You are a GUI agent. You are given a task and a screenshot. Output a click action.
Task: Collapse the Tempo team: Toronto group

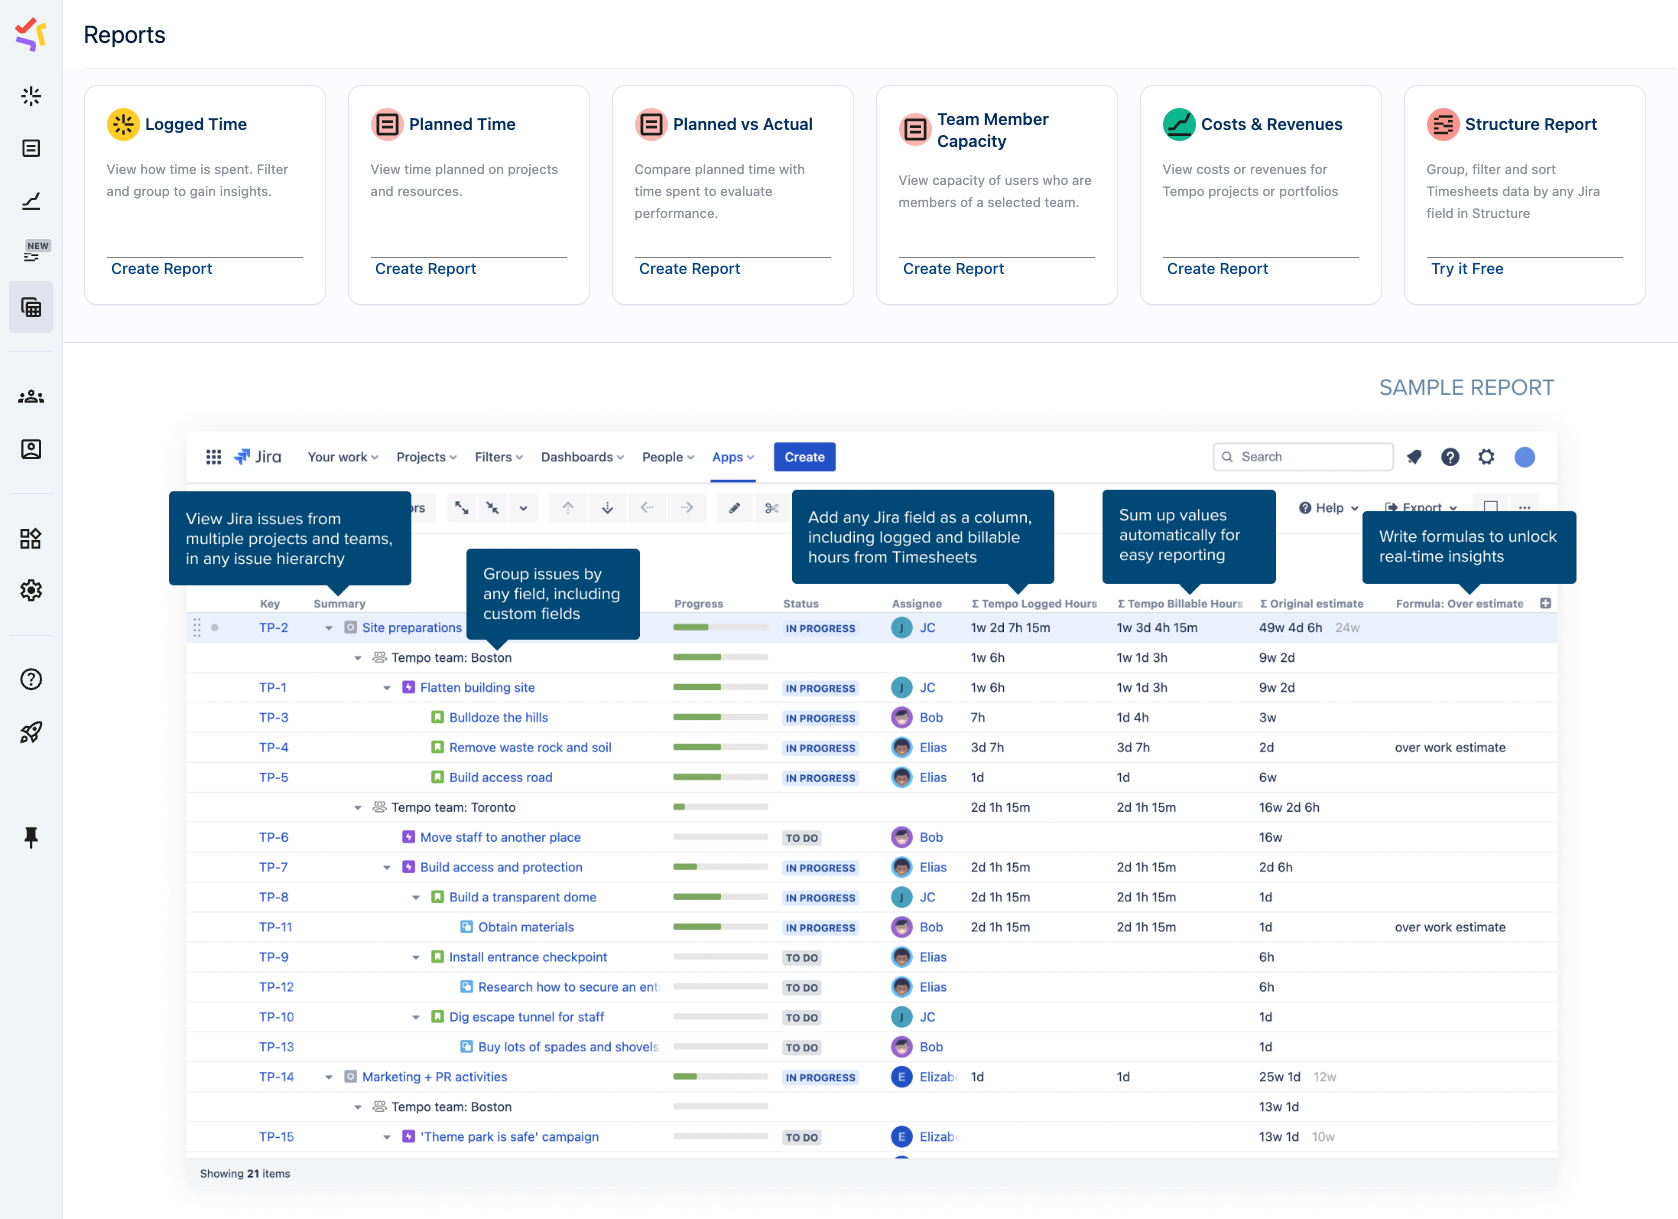pos(358,808)
